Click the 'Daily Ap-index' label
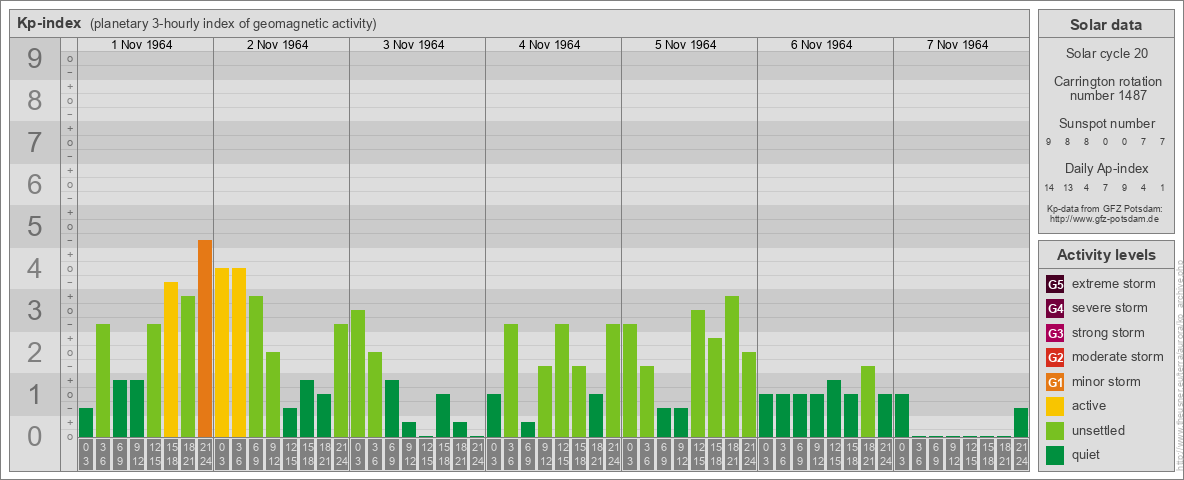Image resolution: width=1184 pixels, height=480 pixels. point(1106,168)
